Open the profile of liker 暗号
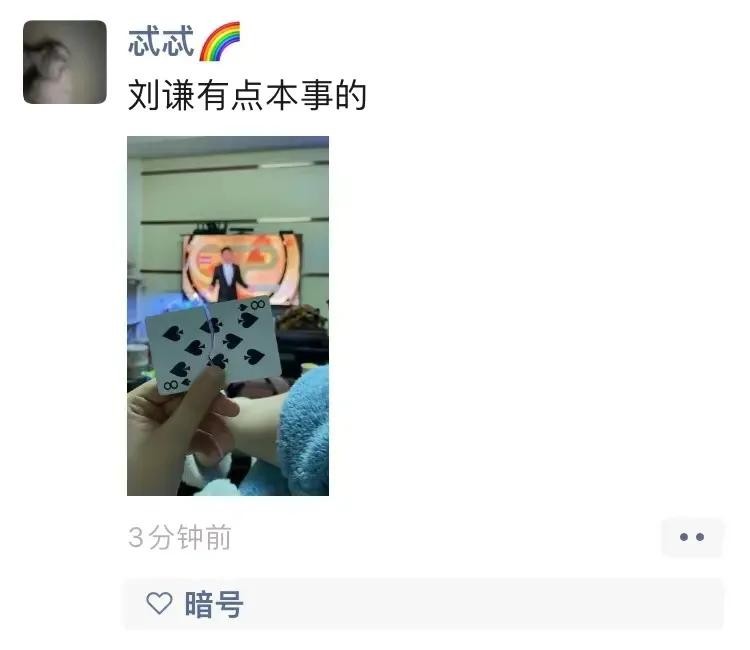Image resolution: width=750 pixels, height=650 pixels. pyautogui.click(x=214, y=604)
